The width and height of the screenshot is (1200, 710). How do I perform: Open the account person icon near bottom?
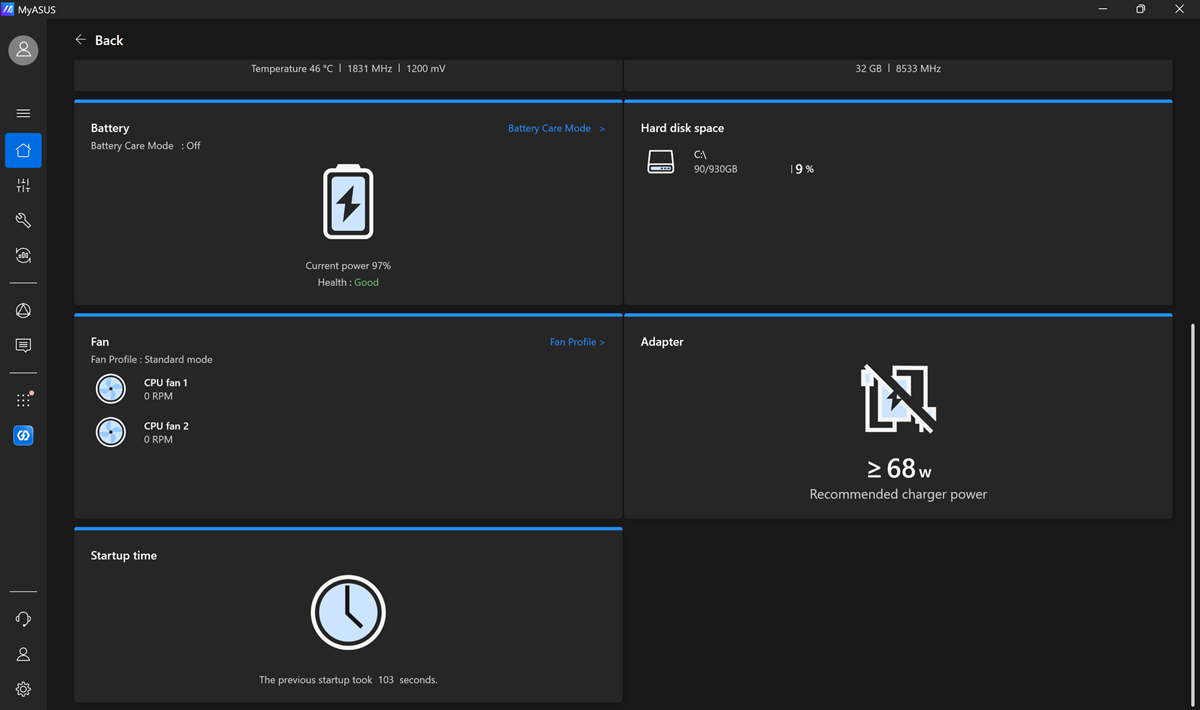click(23, 654)
